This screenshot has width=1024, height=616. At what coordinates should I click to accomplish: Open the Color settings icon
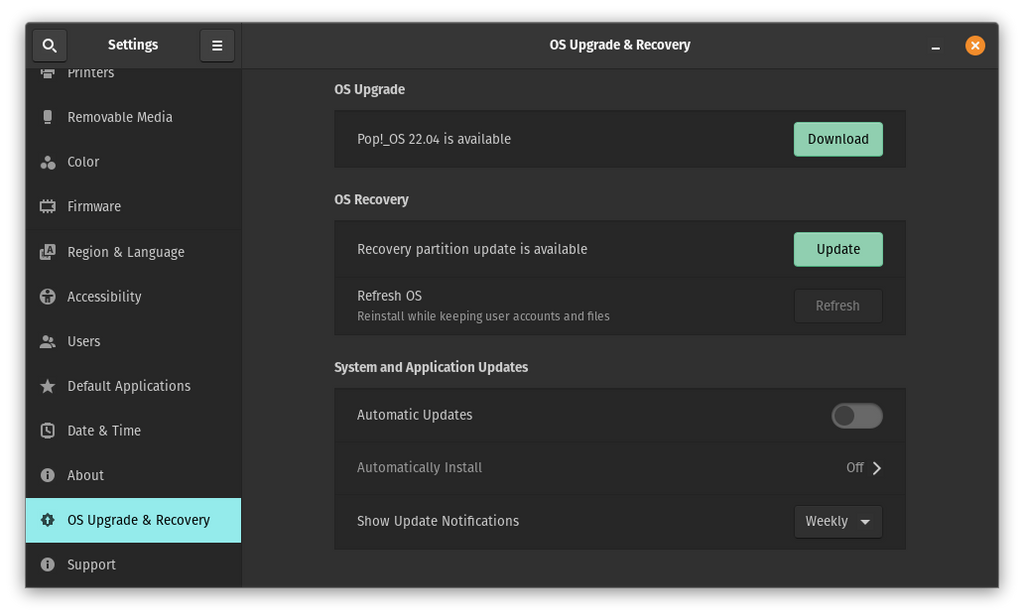pyautogui.click(x=48, y=162)
